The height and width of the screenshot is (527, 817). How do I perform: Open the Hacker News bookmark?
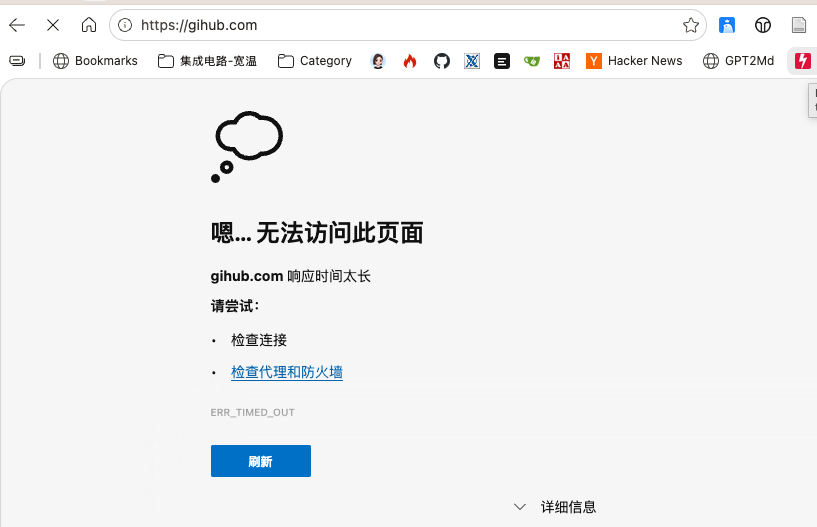coord(634,61)
